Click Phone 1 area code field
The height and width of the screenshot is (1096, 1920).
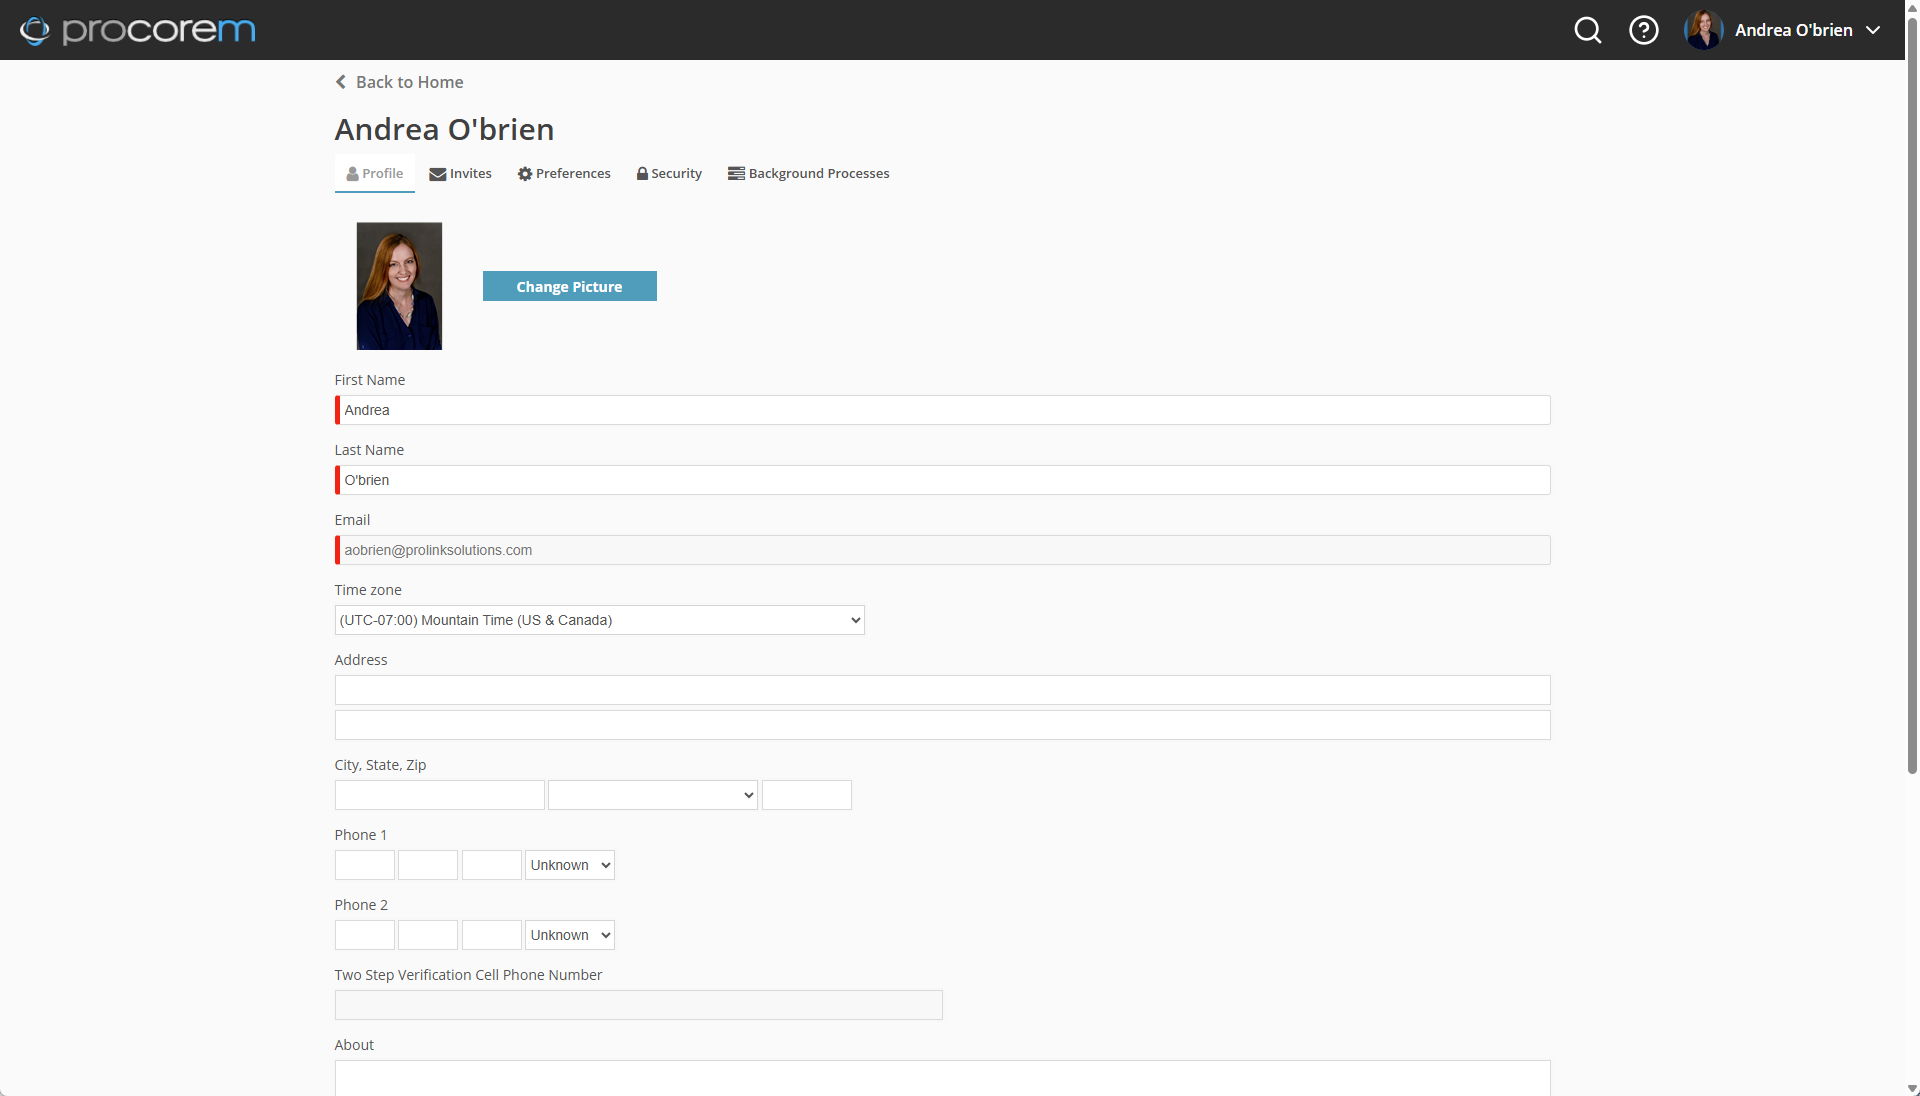pyautogui.click(x=365, y=865)
